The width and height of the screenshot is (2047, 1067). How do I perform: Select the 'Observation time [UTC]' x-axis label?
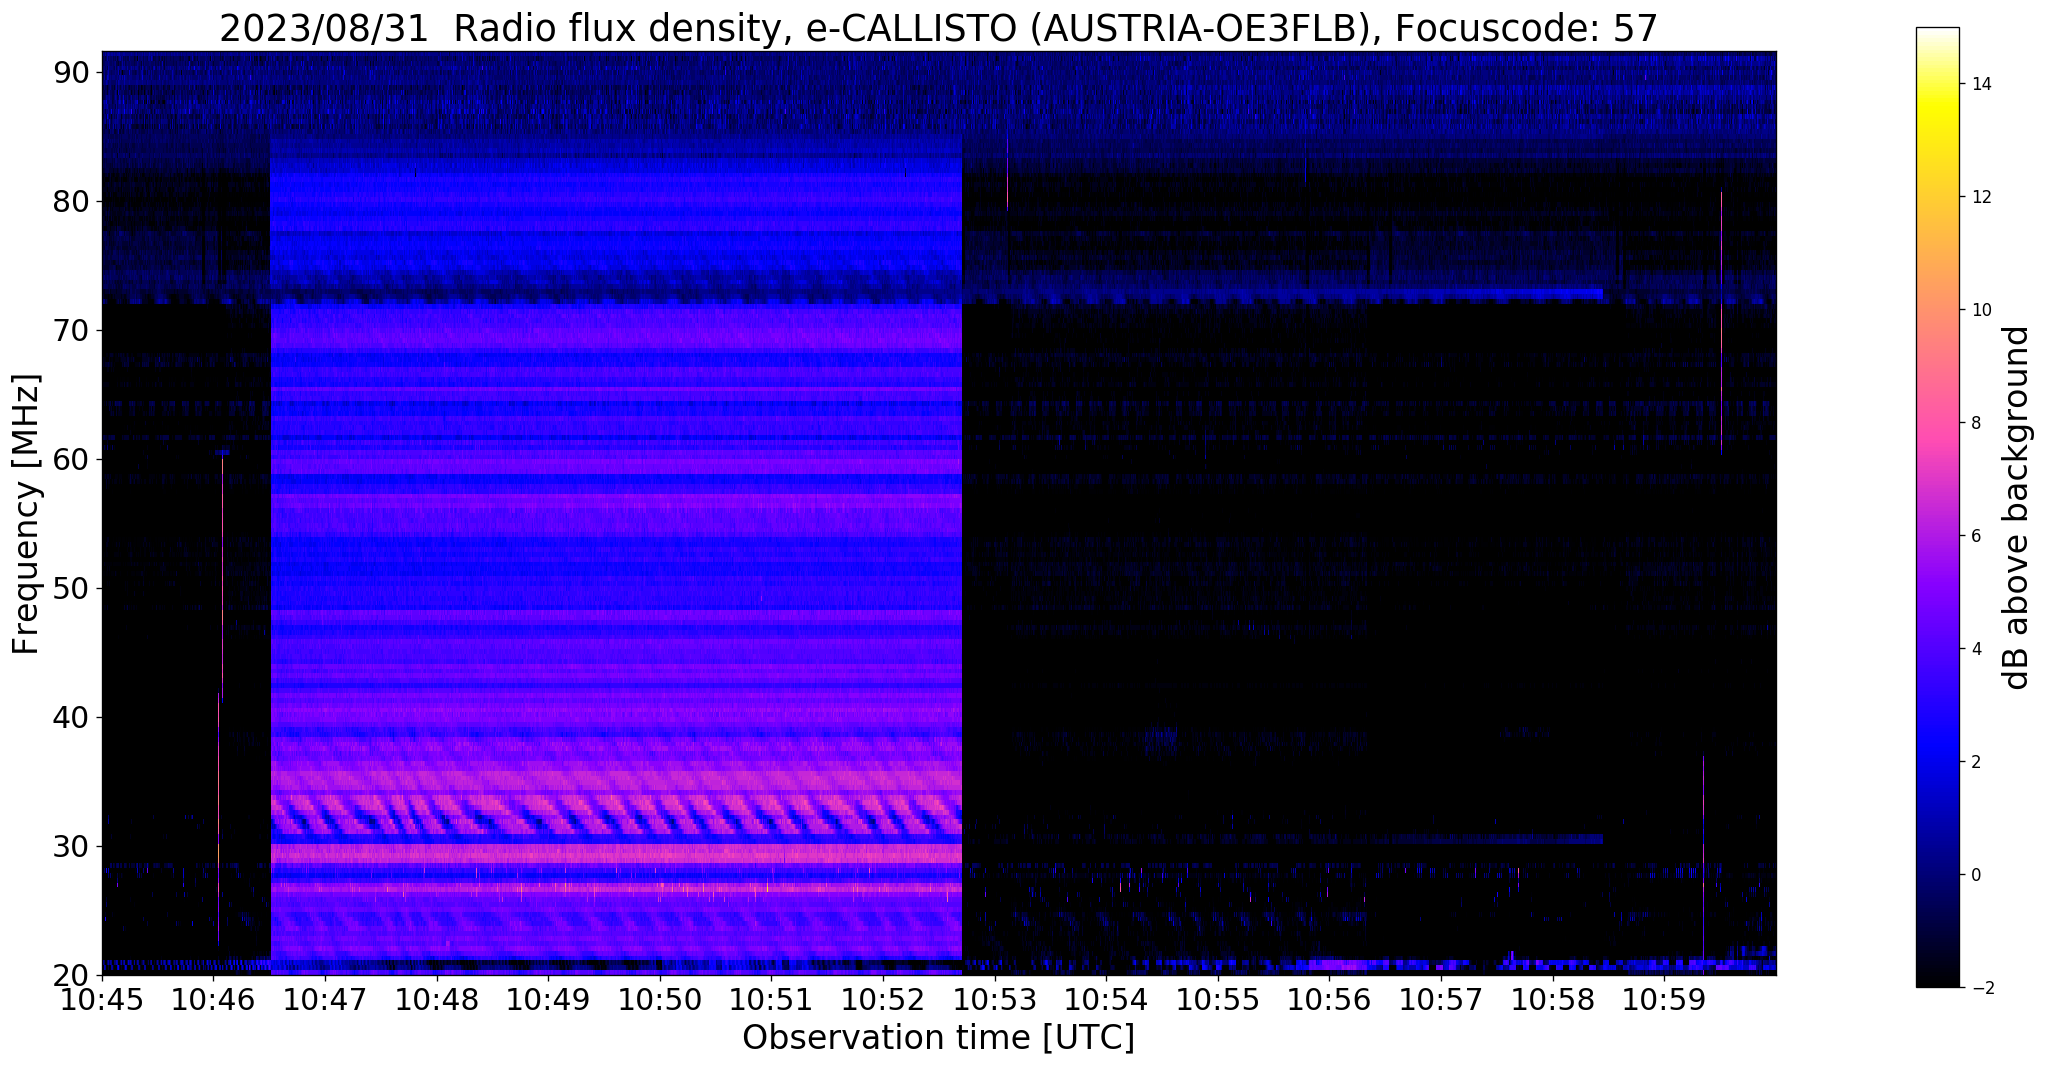pyautogui.click(x=938, y=1037)
